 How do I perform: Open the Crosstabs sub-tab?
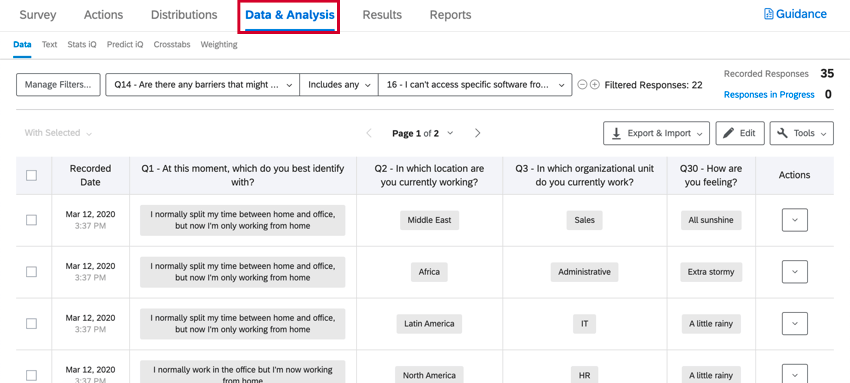tap(172, 44)
